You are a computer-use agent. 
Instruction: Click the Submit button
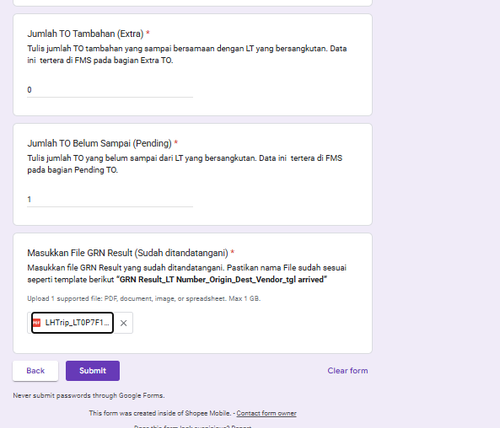[93, 371]
